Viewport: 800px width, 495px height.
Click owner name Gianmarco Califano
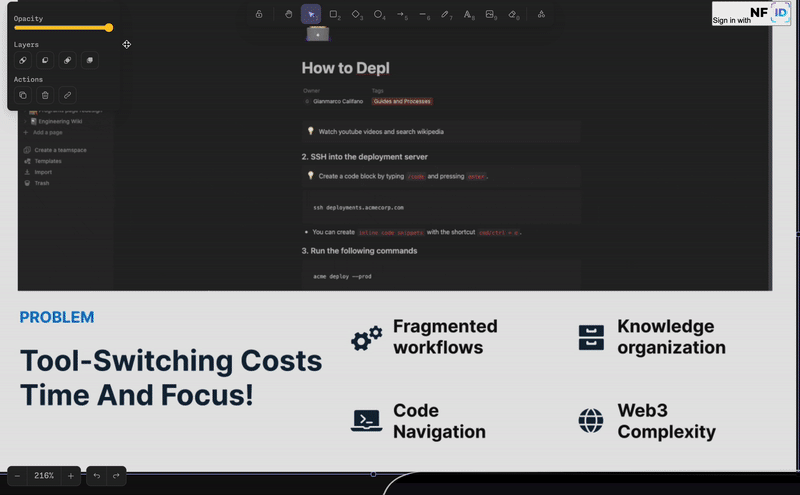(338, 102)
